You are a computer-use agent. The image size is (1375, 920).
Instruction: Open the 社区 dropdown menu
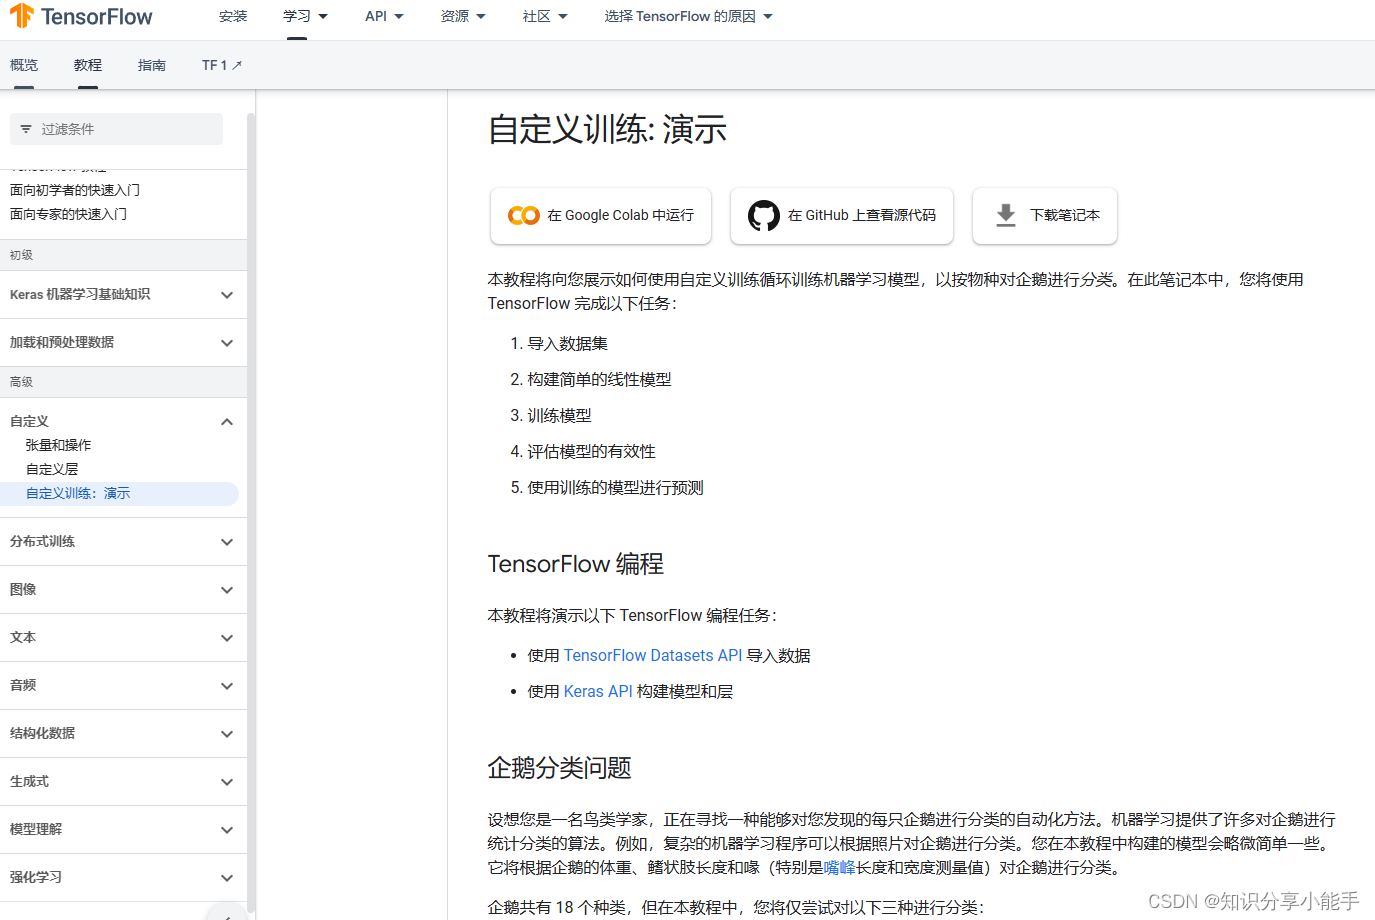pyautogui.click(x=545, y=16)
